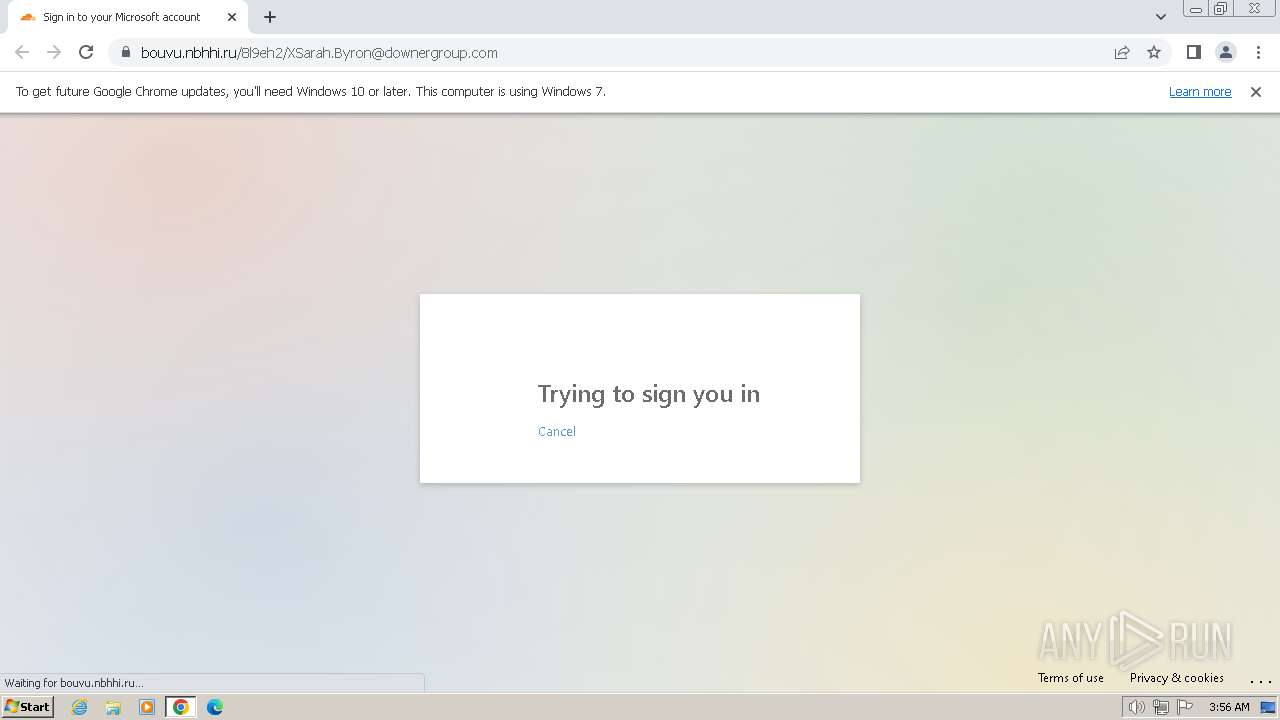Click the Learn more link

pyautogui.click(x=1200, y=92)
